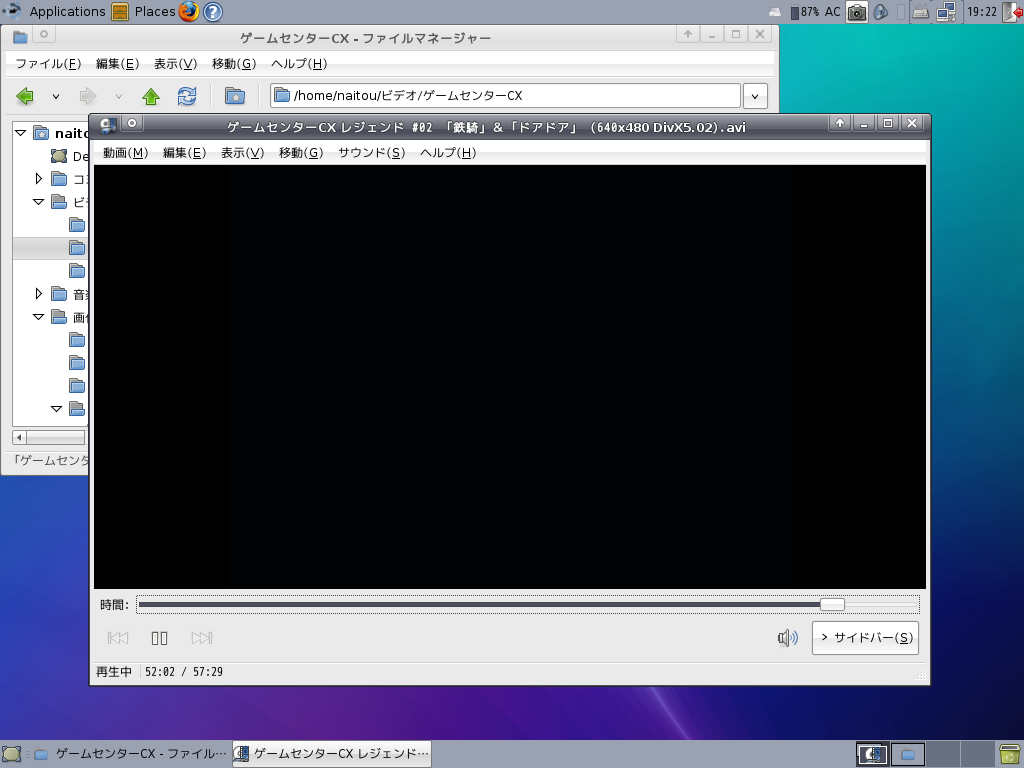Open 編集(E) menu in file manager
Screen dimensions: 1024x768
(x=118, y=63)
